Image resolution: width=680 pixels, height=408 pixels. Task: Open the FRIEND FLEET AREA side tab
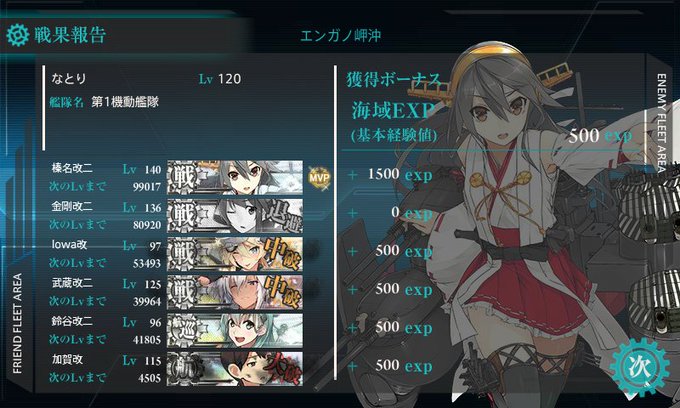coord(17,323)
